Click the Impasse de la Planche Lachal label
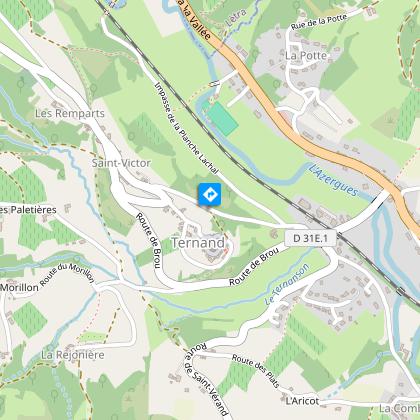Screen dimensions: 420x420 pyautogui.click(x=186, y=128)
